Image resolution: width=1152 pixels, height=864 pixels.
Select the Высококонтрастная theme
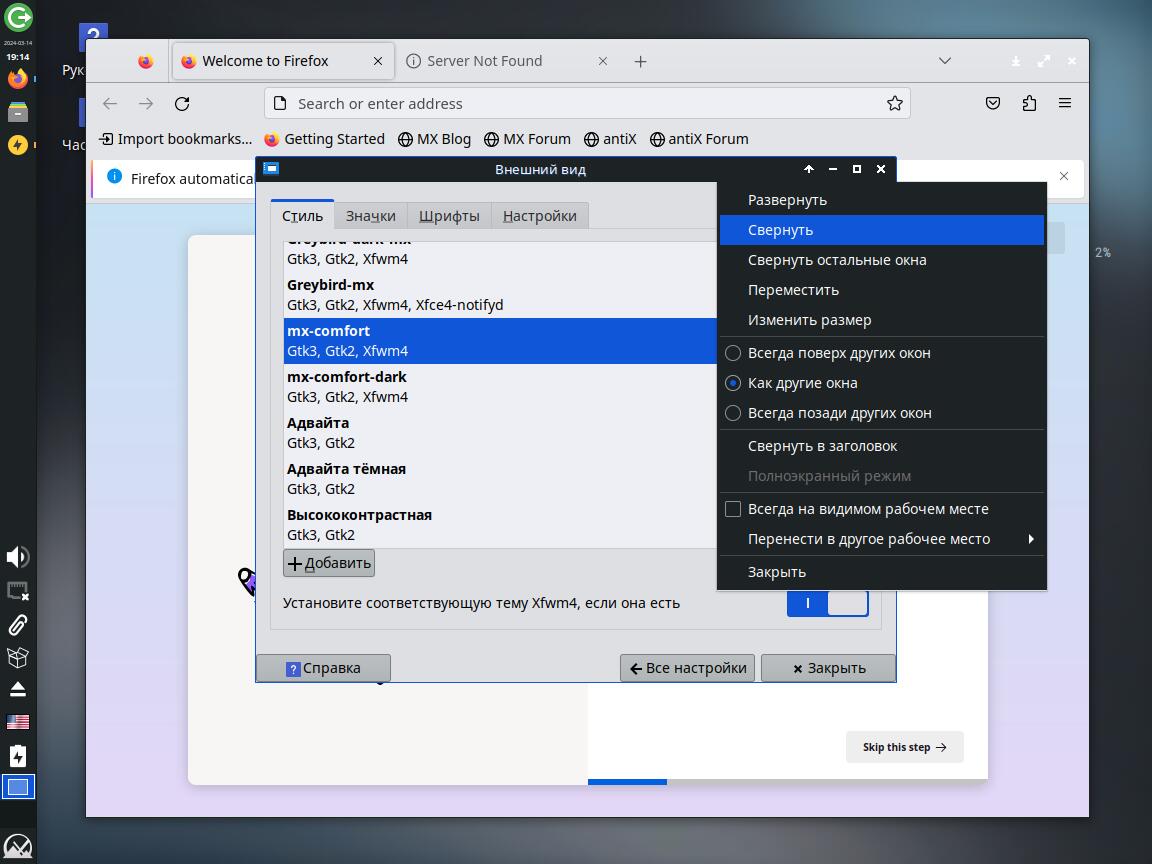coord(500,525)
